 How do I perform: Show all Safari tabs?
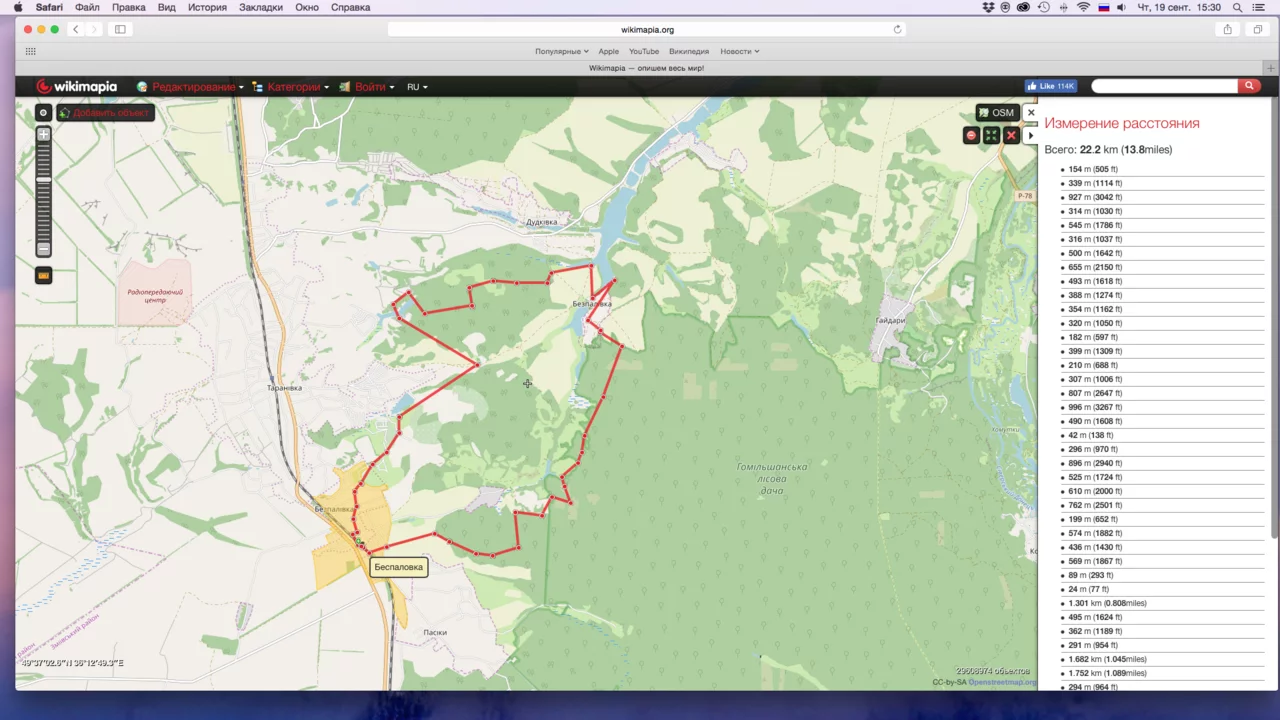(1258, 29)
